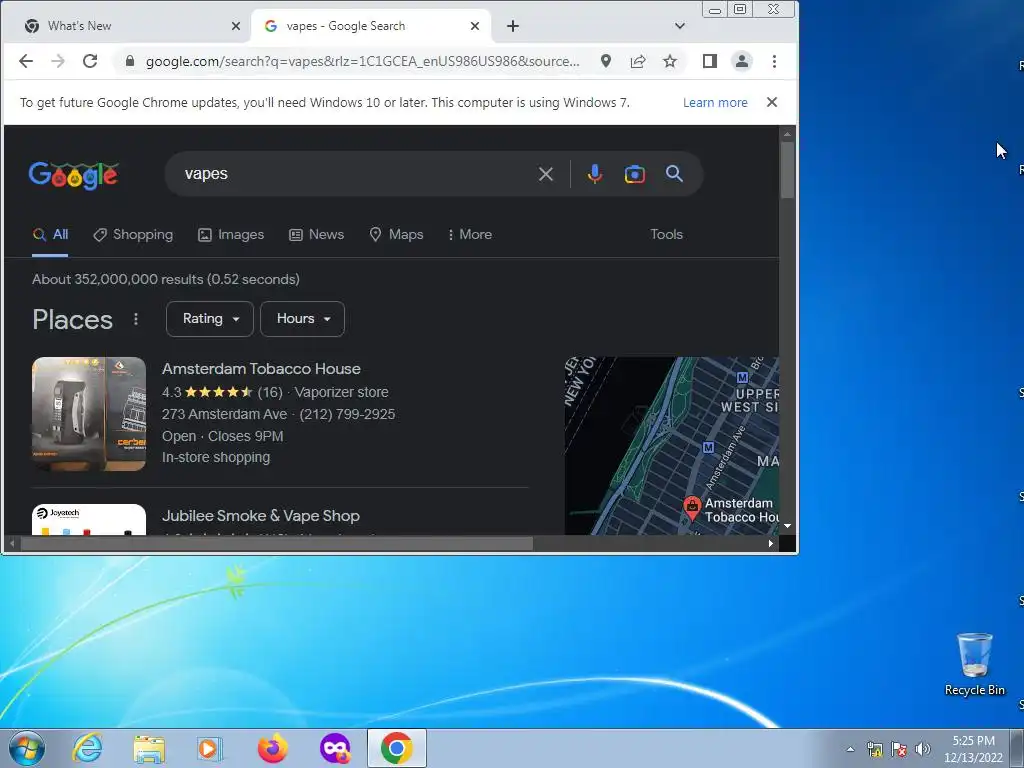Screen dimensions: 1024x768
Task: Click the horizontal scrollbar right arrow
Action: 771,543
